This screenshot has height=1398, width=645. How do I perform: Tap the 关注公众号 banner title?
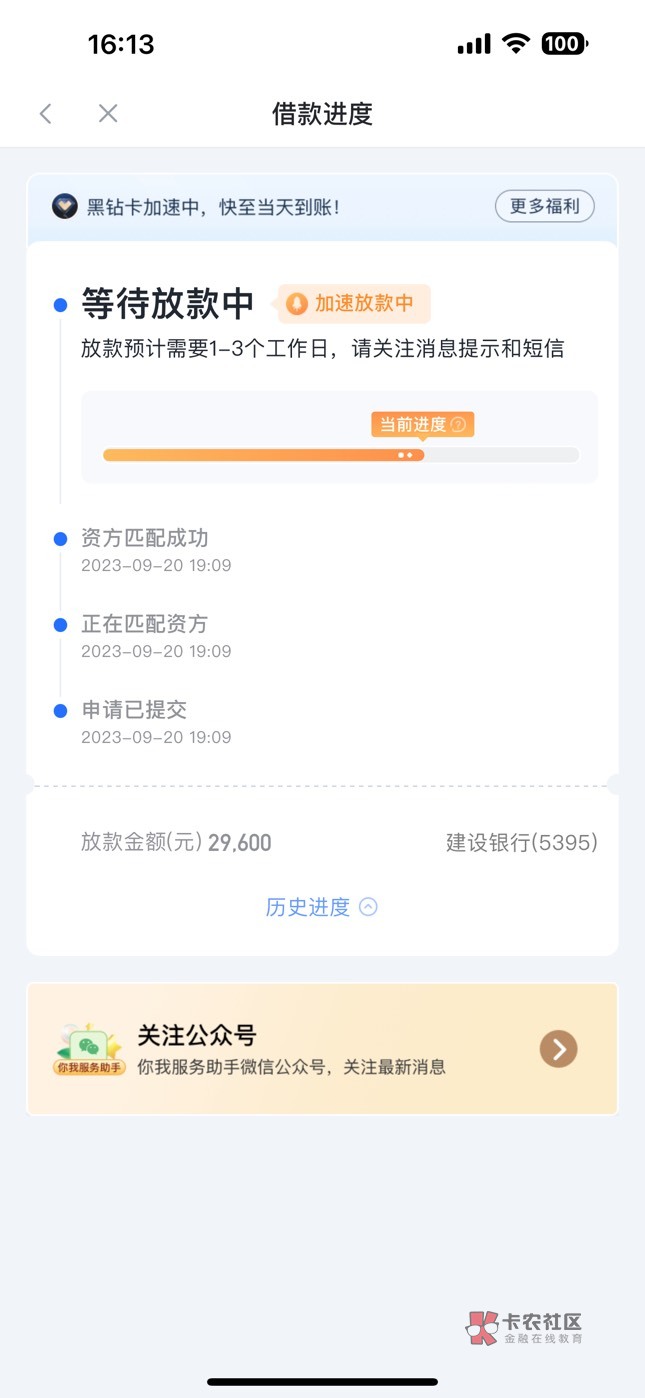click(x=197, y=1035)
